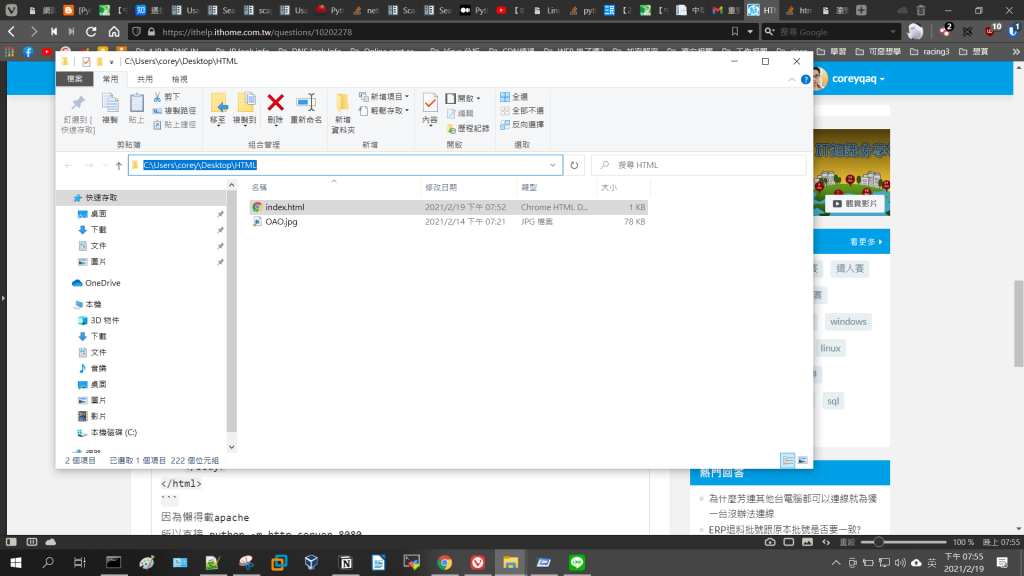This screenshot has width=1024, height=576.
Task: Expand the address bar history dropdown
Action: [x=552, y=165]
